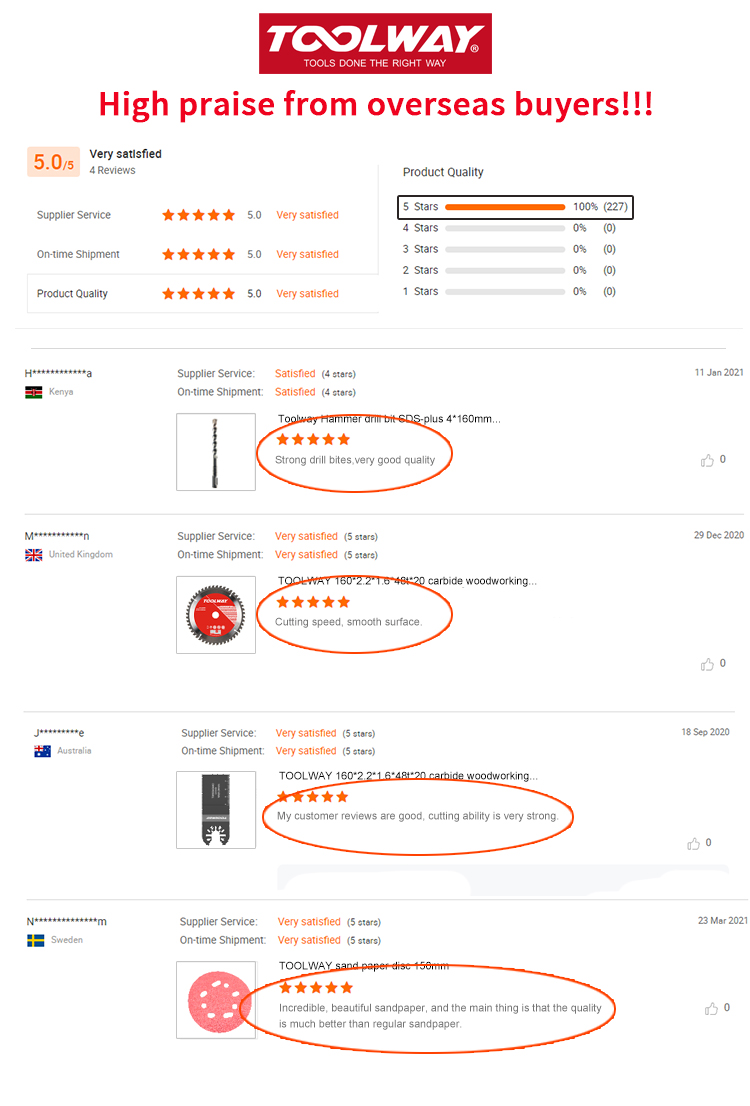
Task: Open the red sandpaper disc thumbnail
Action: tap(216, 1000)
